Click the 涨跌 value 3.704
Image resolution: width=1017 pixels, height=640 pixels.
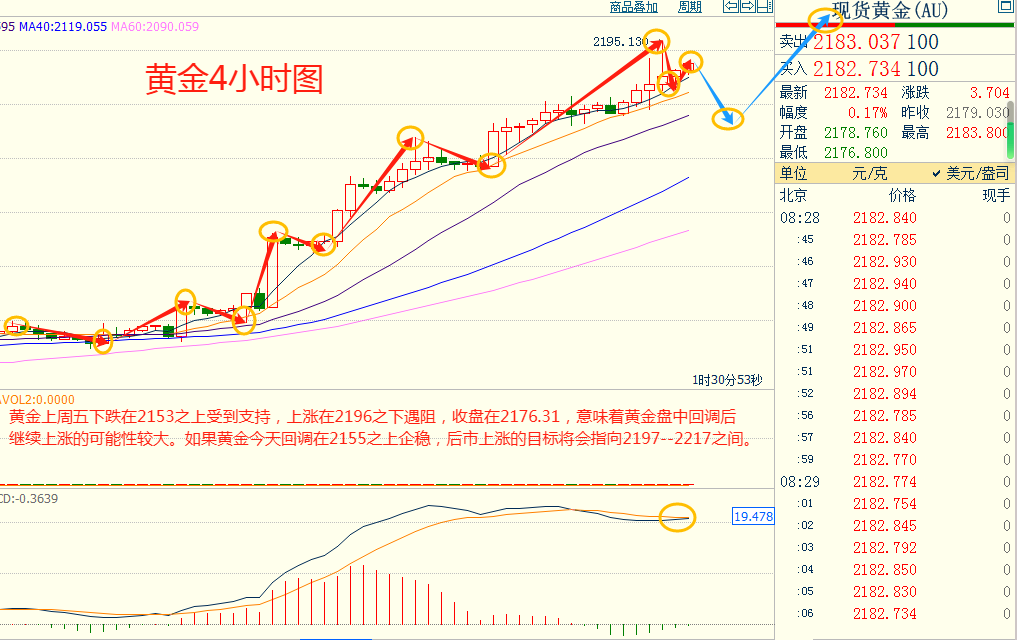tap(989, 93)
